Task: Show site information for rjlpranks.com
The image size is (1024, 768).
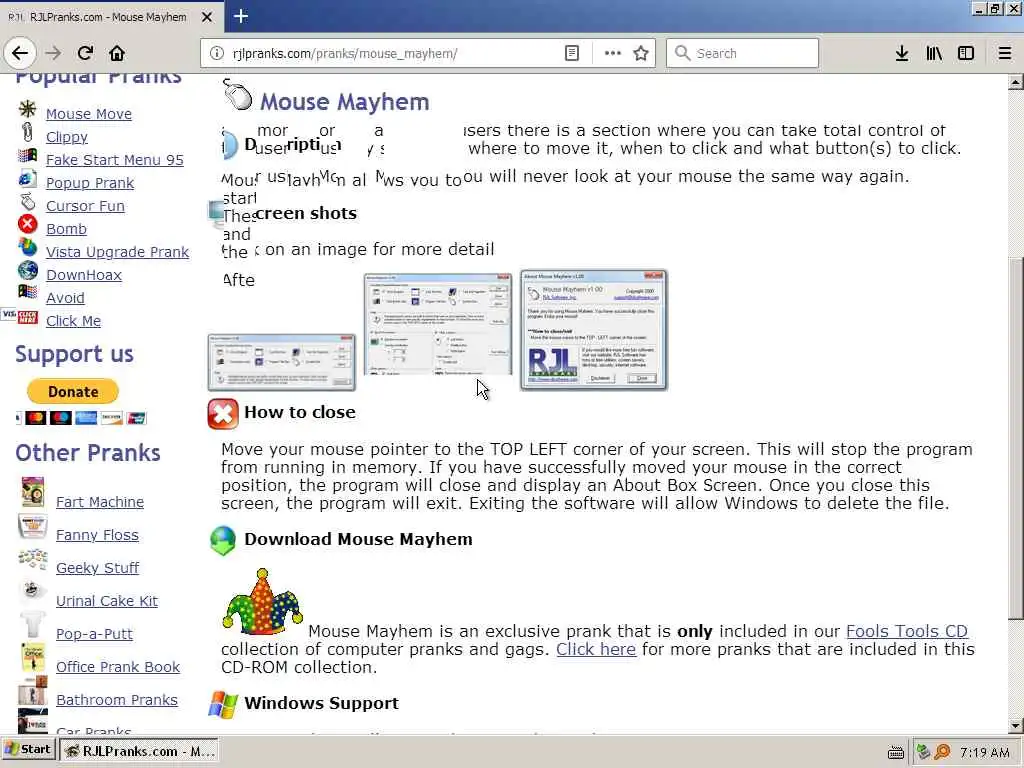Action: pyautogui.click(x=216, y=53)
